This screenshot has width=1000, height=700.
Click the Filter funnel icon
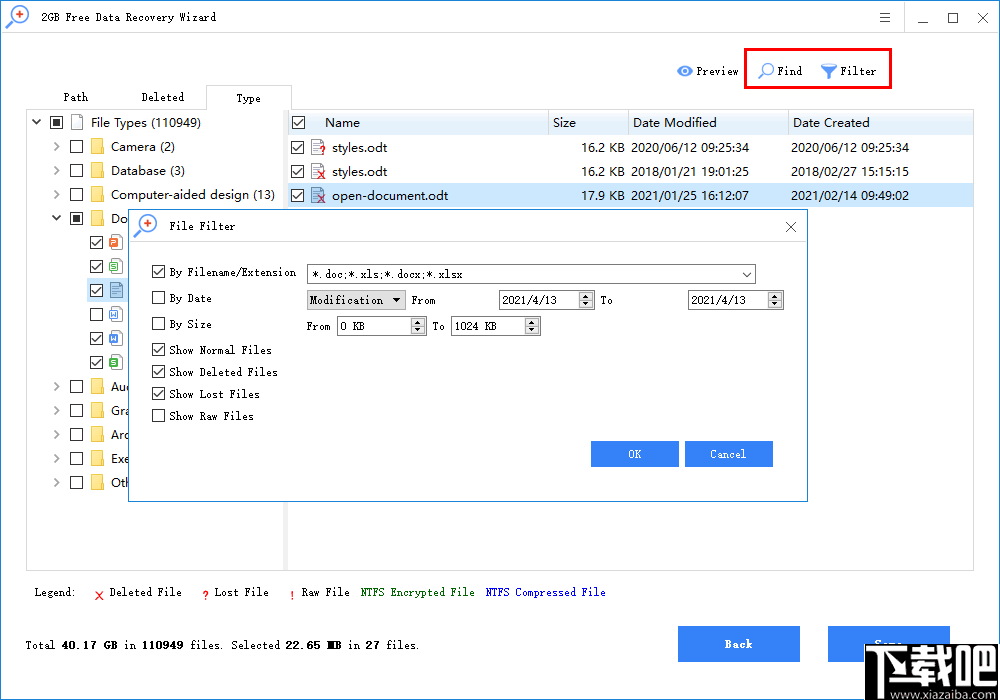(x=827, y=70)
